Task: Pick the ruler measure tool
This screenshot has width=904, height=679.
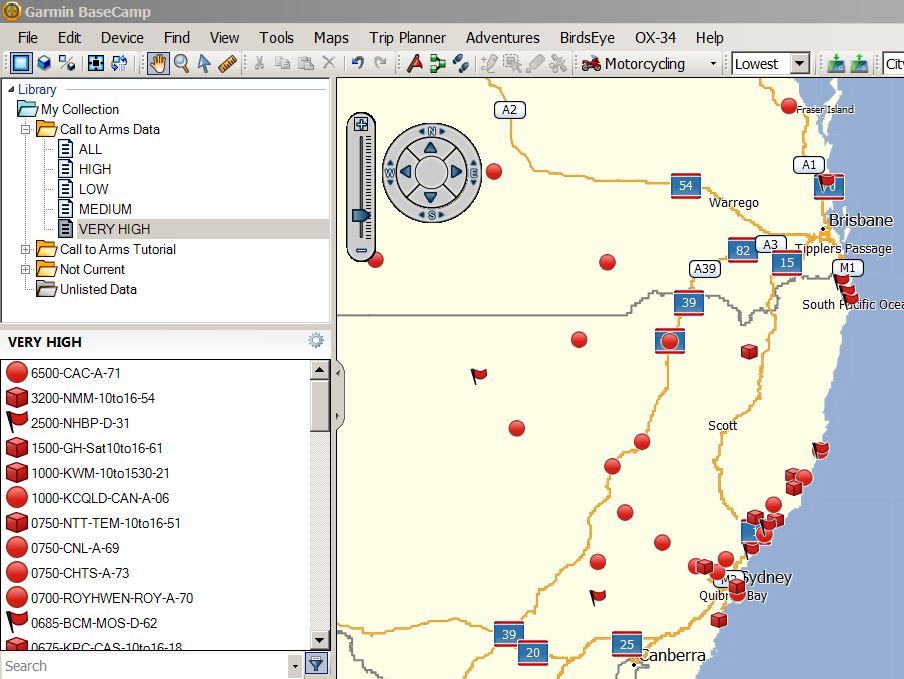Action: coord(228,63)
